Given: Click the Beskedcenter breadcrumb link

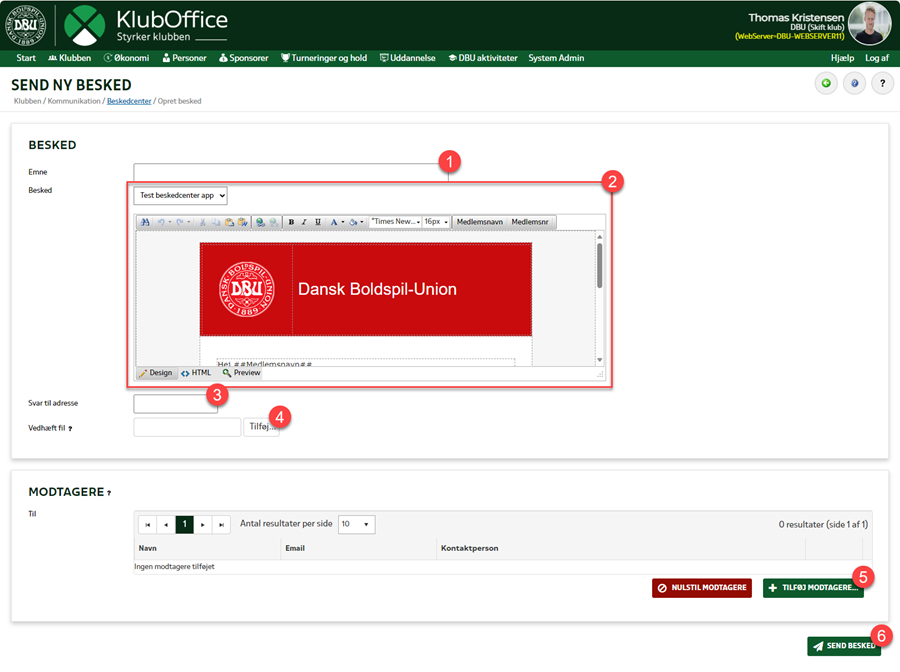Looking at the screenshot, I should click(129, 102).
